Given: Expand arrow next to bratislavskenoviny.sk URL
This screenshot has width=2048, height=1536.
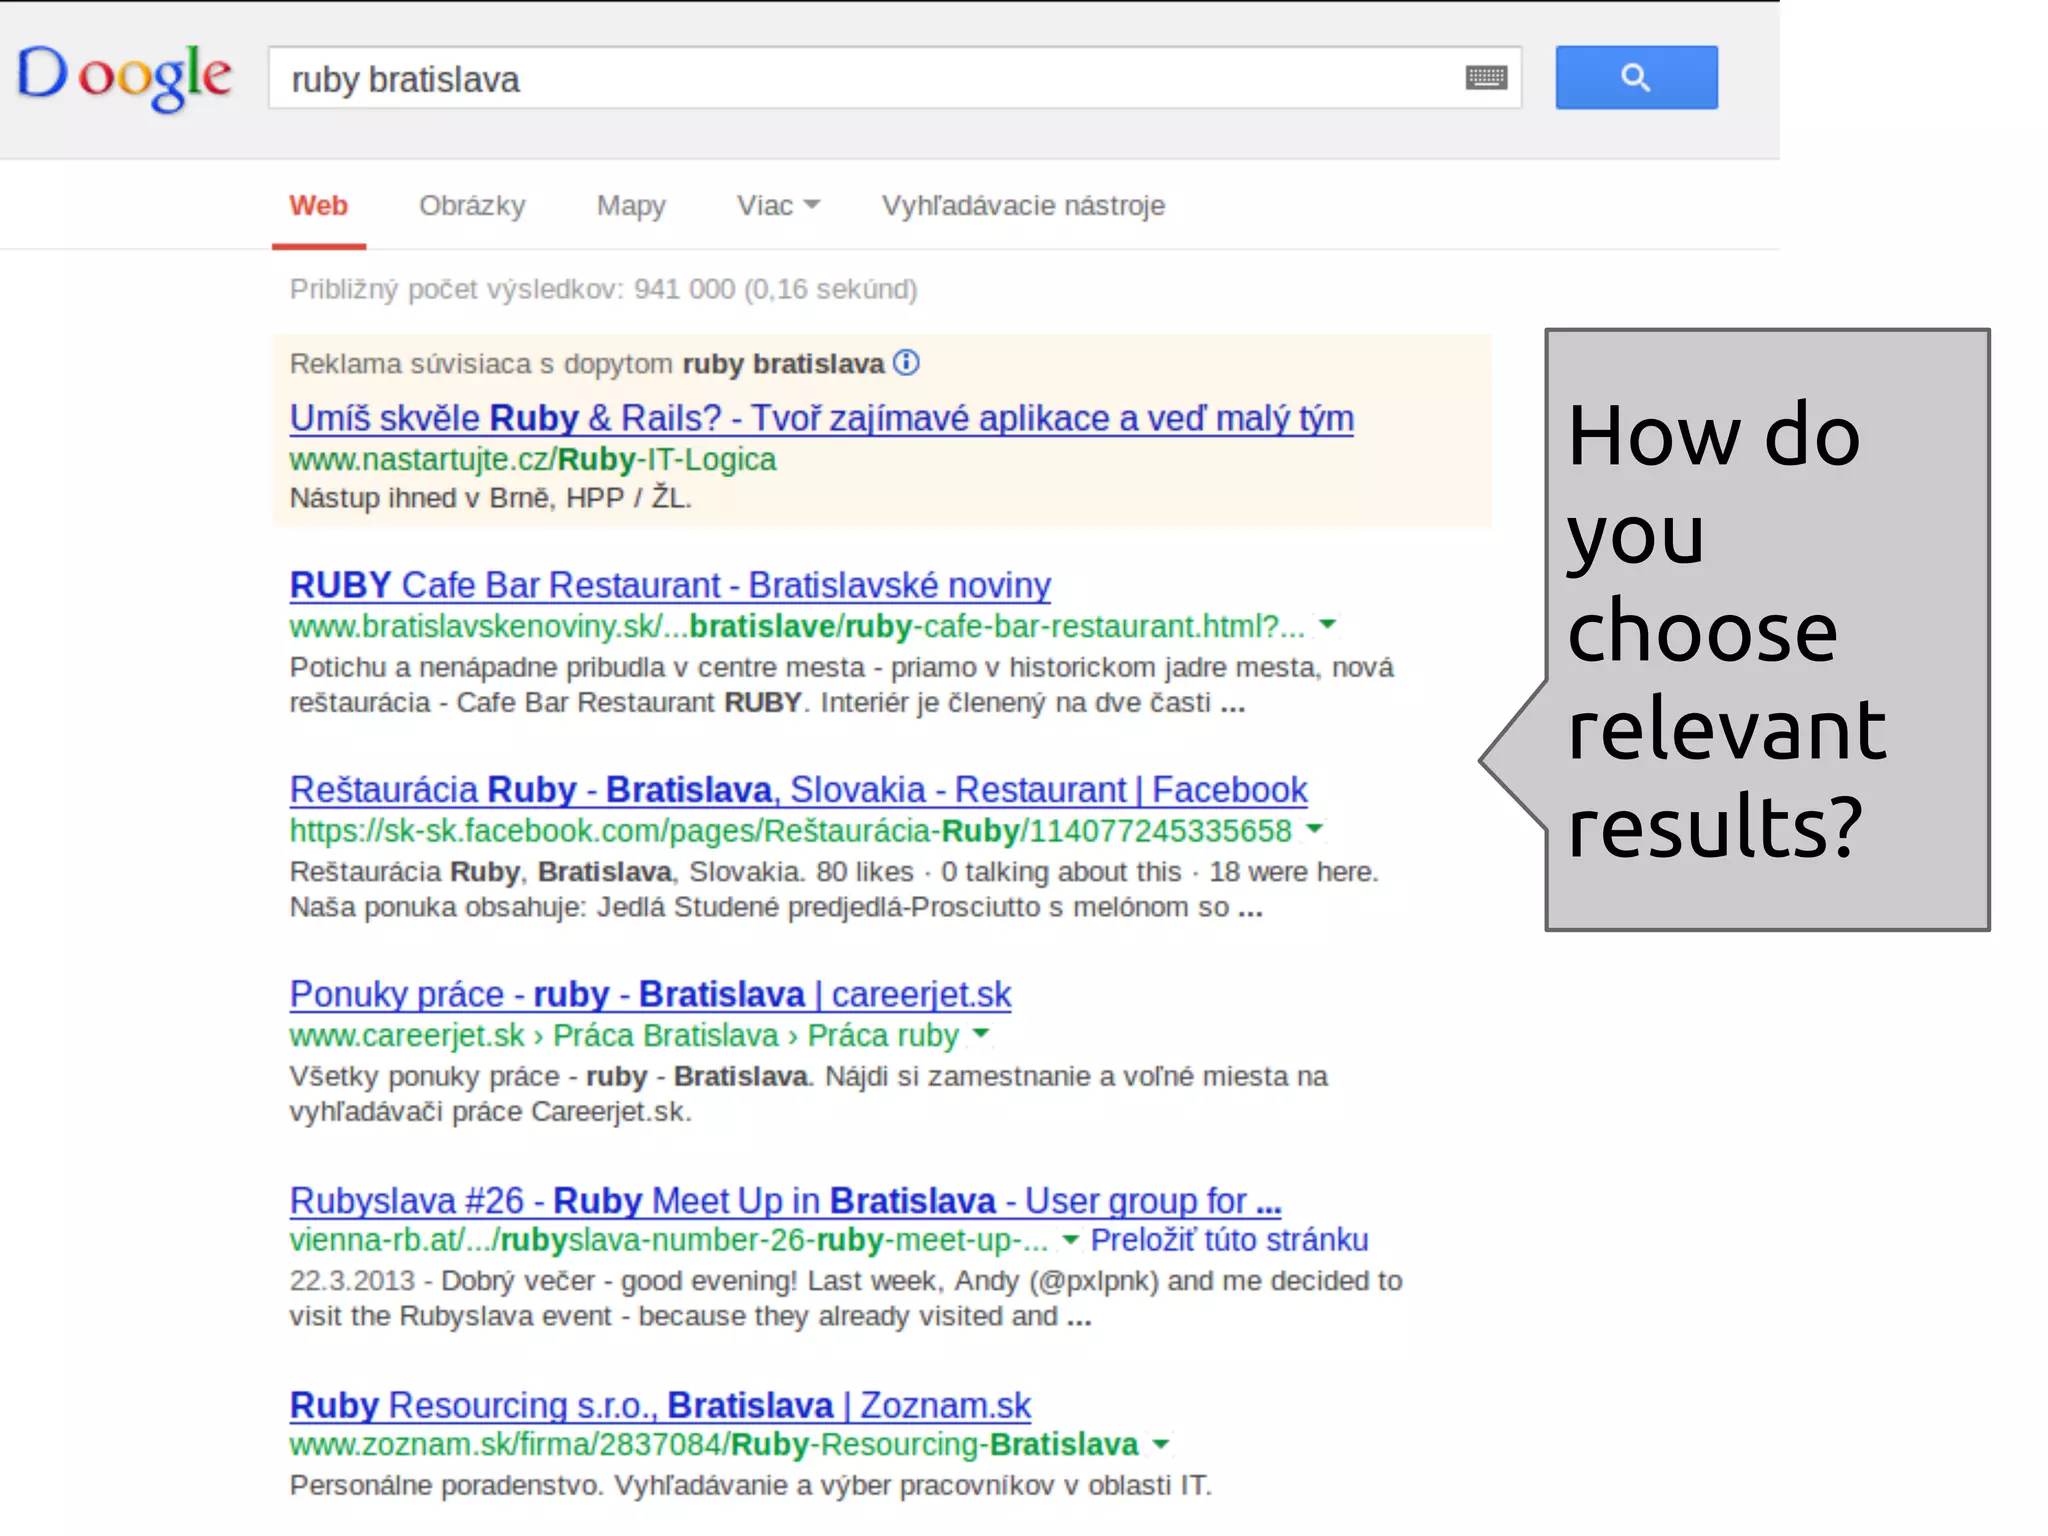Looking at the screenshot, I should pos(1327,625).
